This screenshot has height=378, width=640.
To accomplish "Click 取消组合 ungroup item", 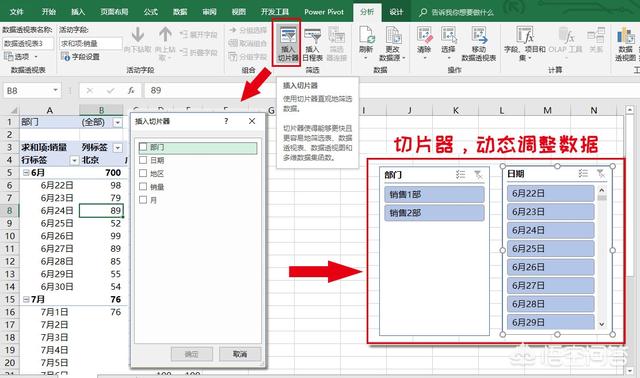I will 248,43.
